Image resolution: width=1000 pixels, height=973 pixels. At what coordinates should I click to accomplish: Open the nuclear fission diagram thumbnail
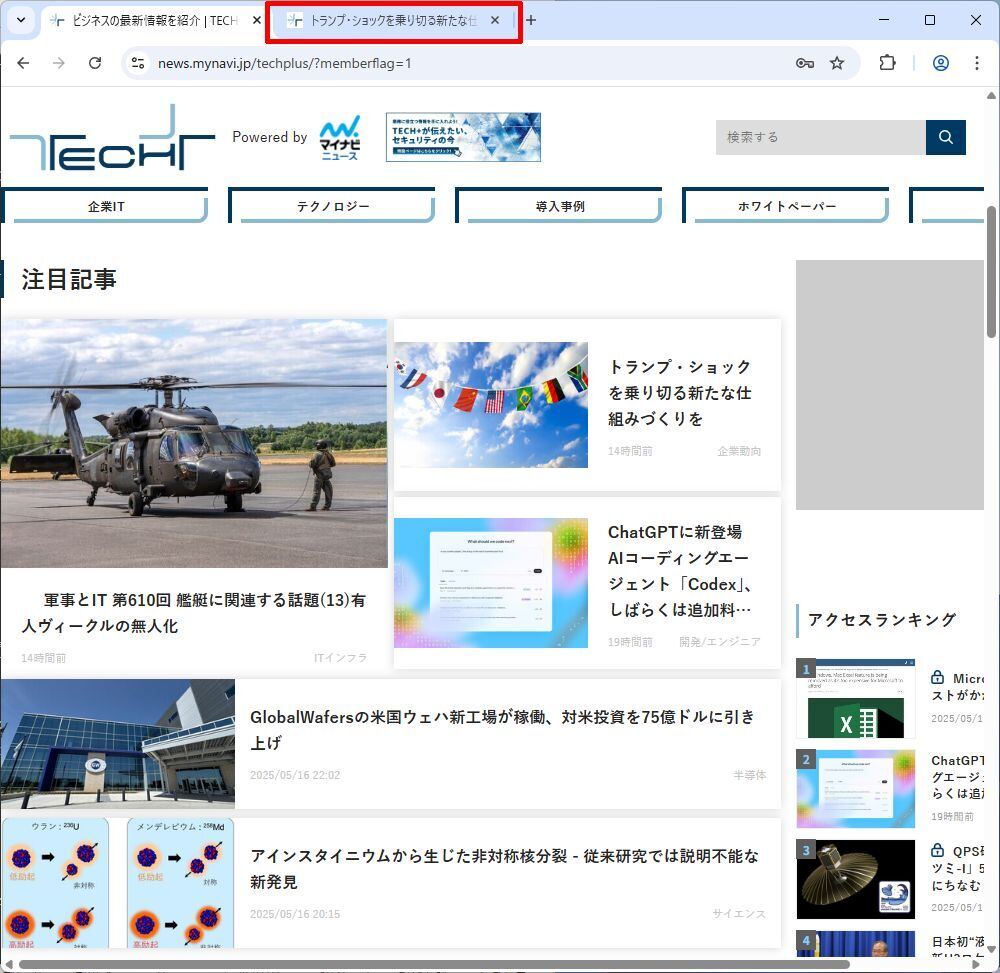click(x=118, y=883)
